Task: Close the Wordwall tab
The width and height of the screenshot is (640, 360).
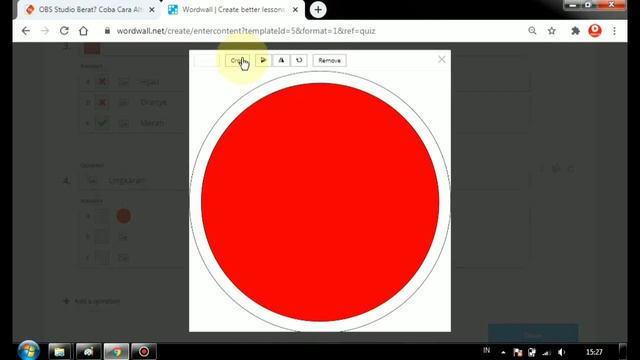Action: [295, 9]
